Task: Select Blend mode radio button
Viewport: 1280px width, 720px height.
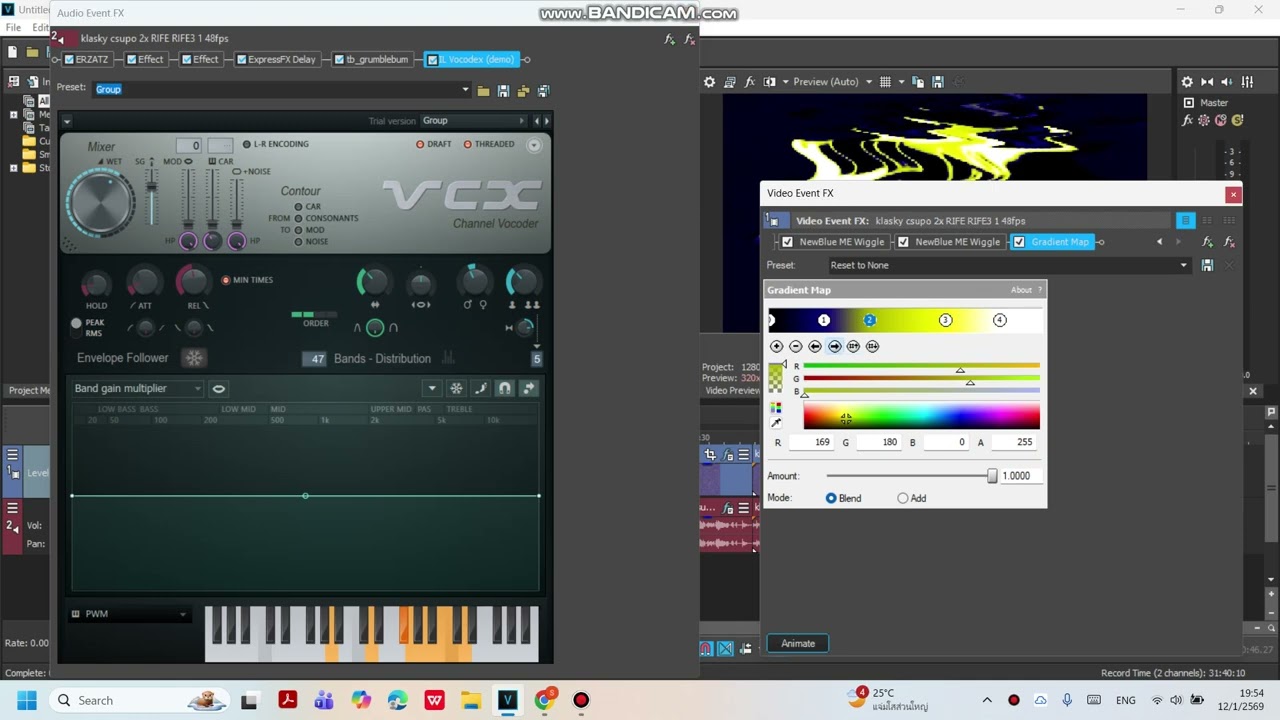Action: (831, 498)
